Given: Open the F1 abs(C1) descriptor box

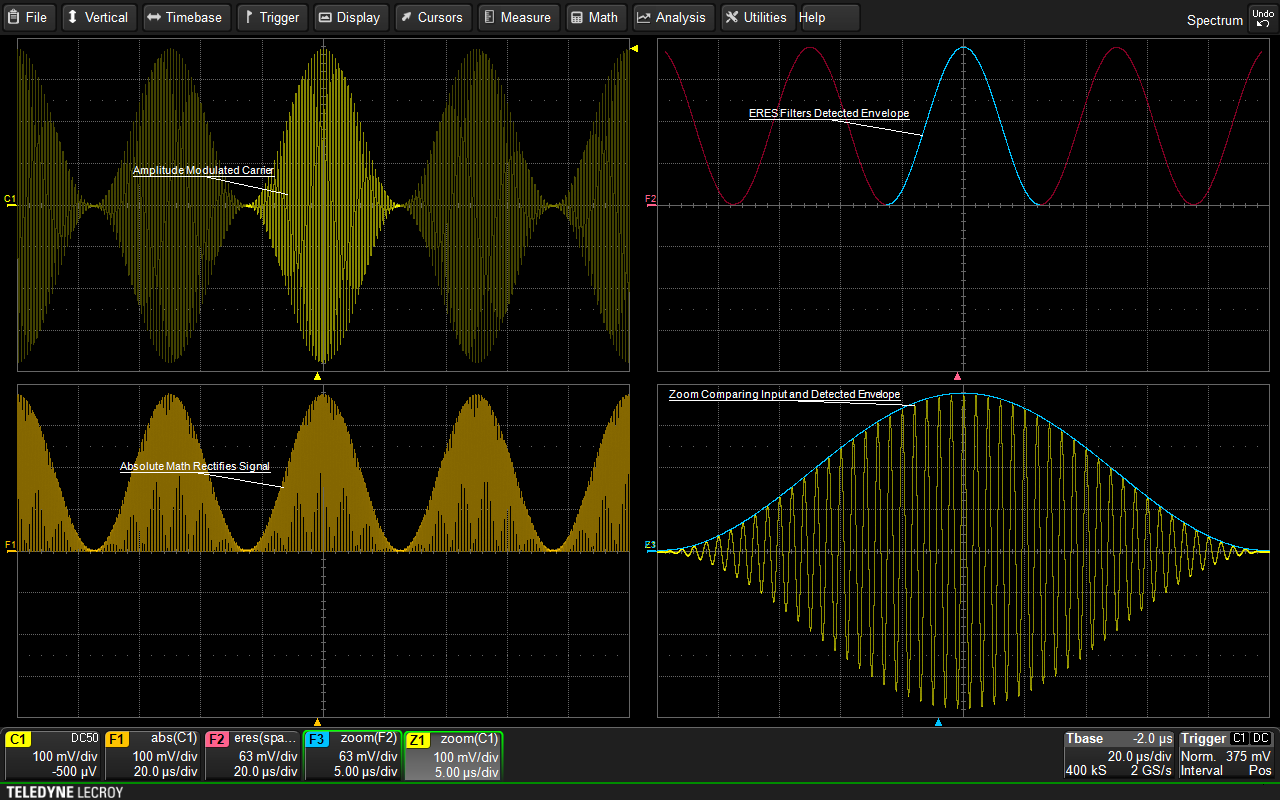Looking at the screenshot, I should point(152,755).
